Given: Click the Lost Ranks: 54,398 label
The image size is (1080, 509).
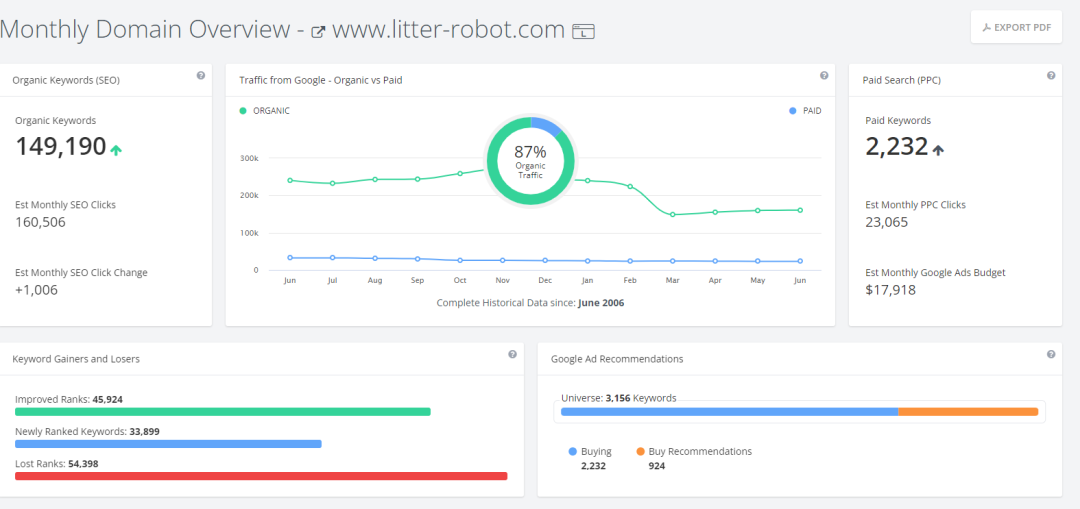Looking at the screenshot, I should (56, 464).
